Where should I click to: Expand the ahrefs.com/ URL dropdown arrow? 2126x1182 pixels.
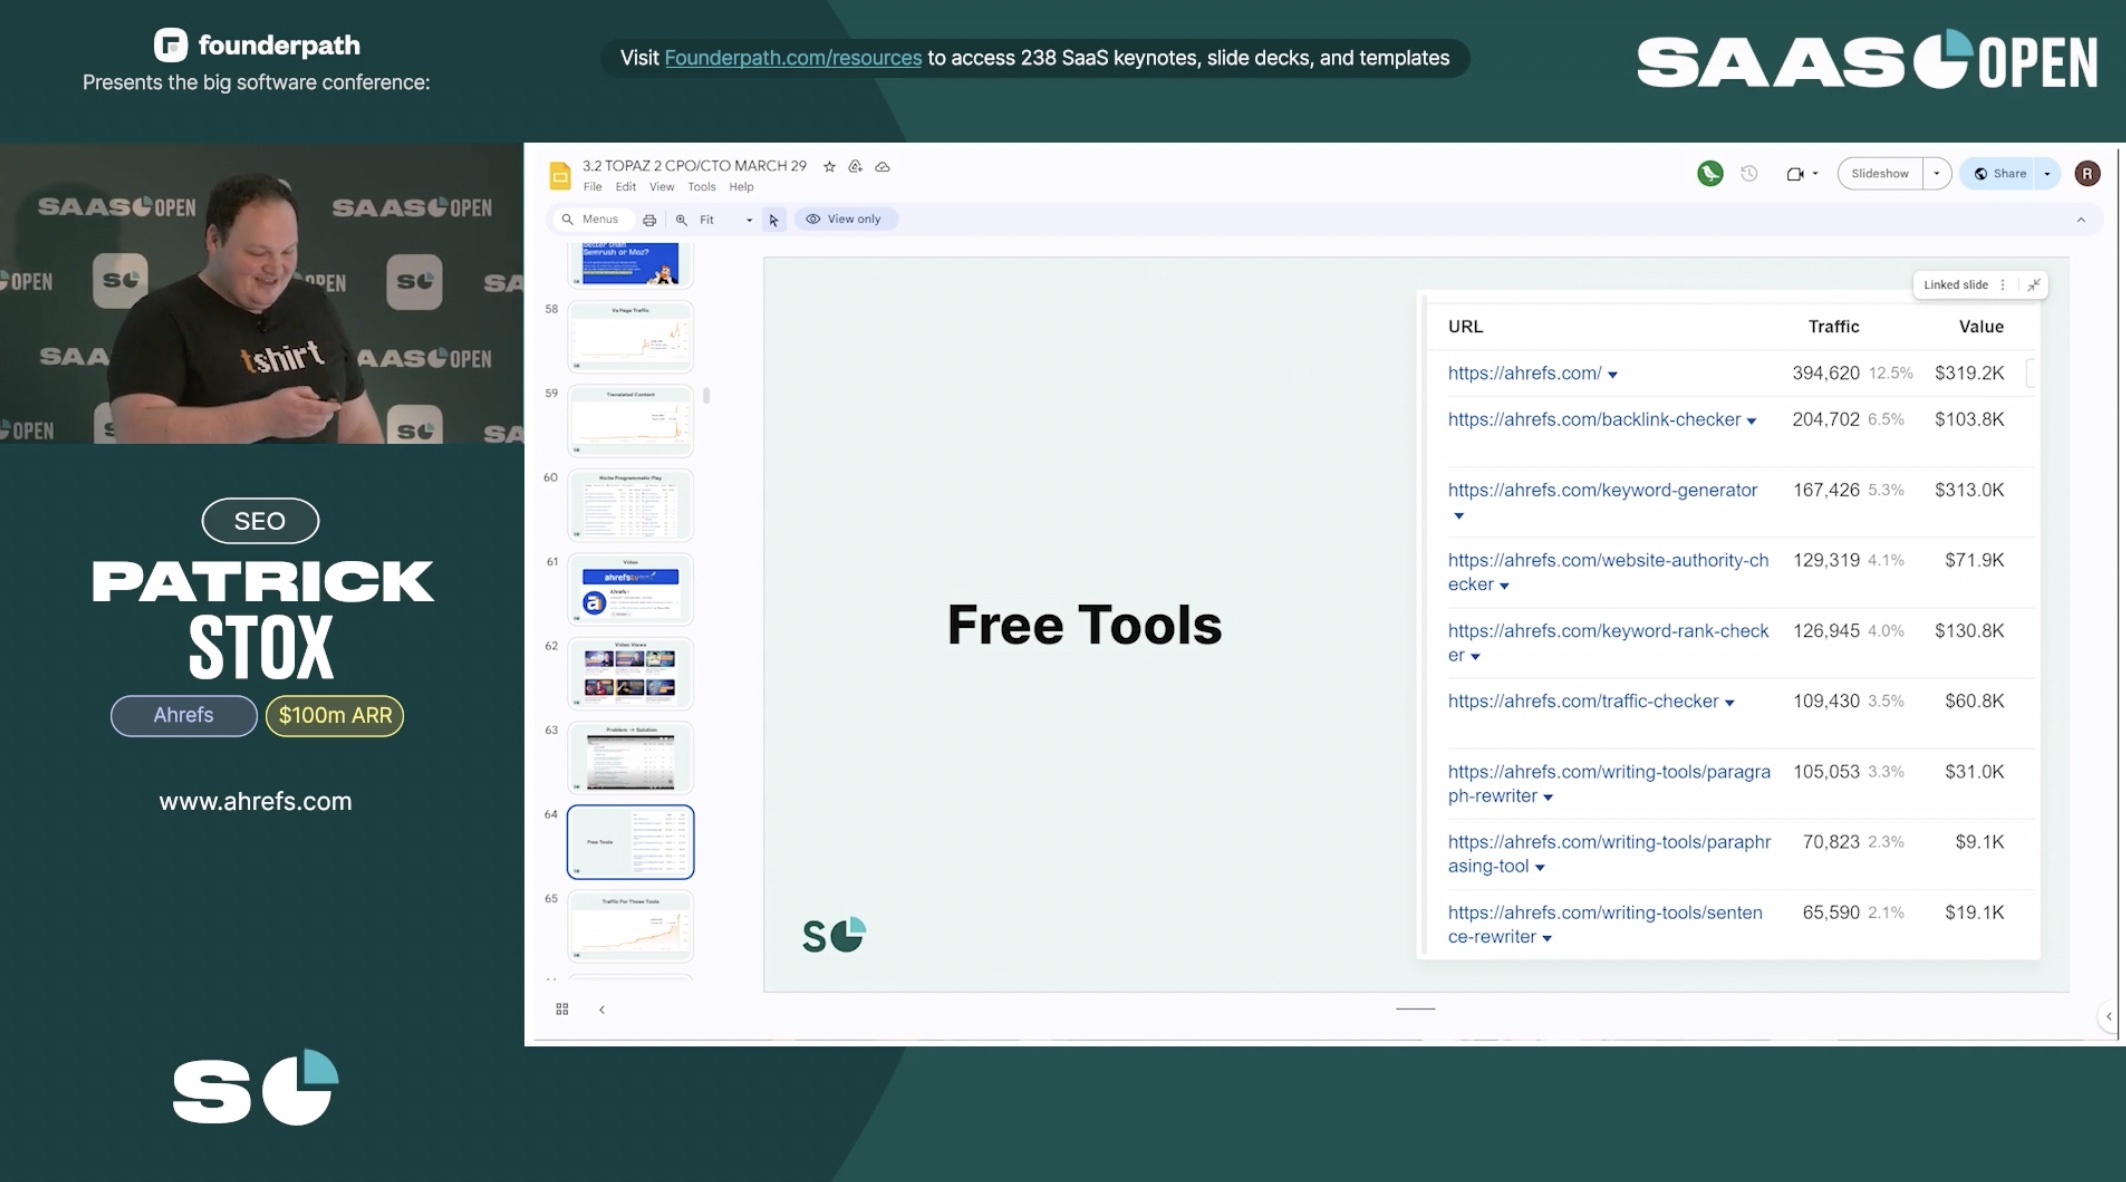tap(1612, 375)
